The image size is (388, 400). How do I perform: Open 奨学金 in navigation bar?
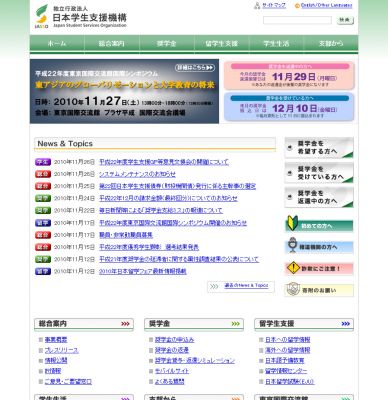point(167,43)
